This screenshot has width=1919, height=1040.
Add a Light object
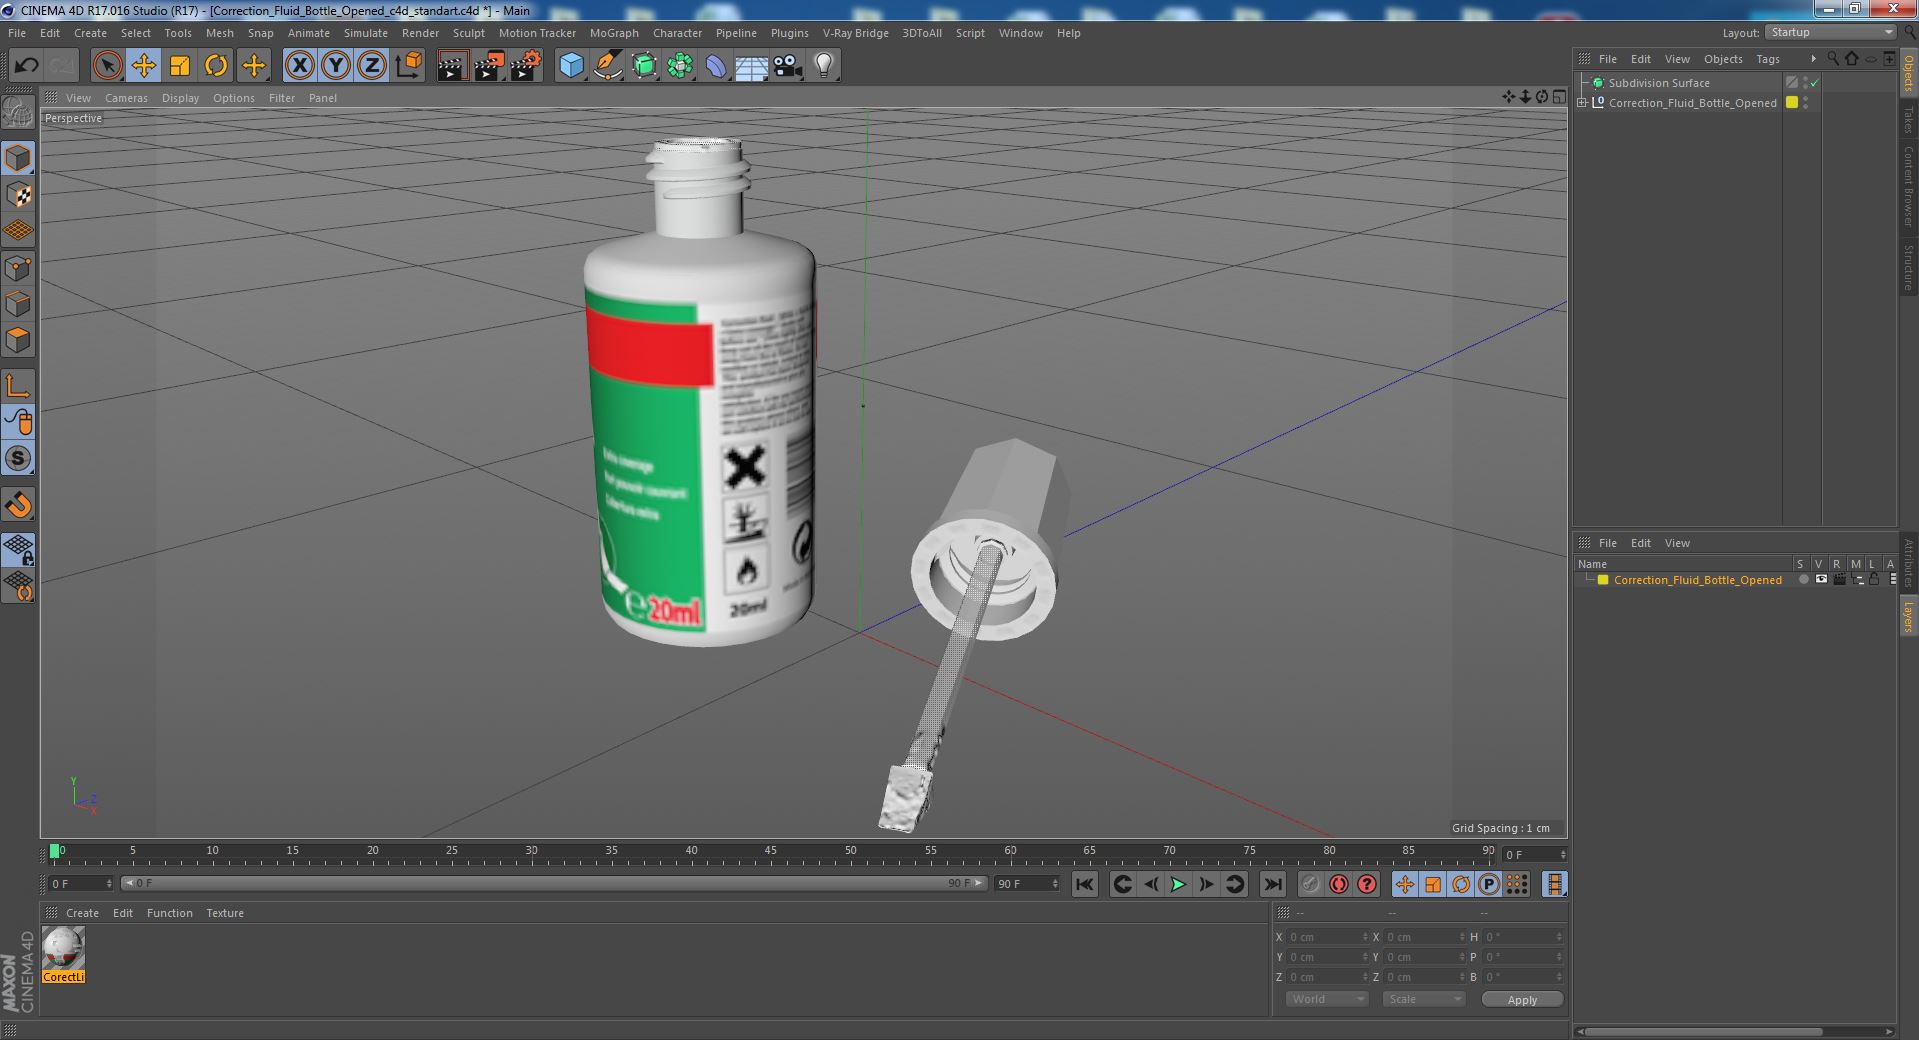pos(824,66)
